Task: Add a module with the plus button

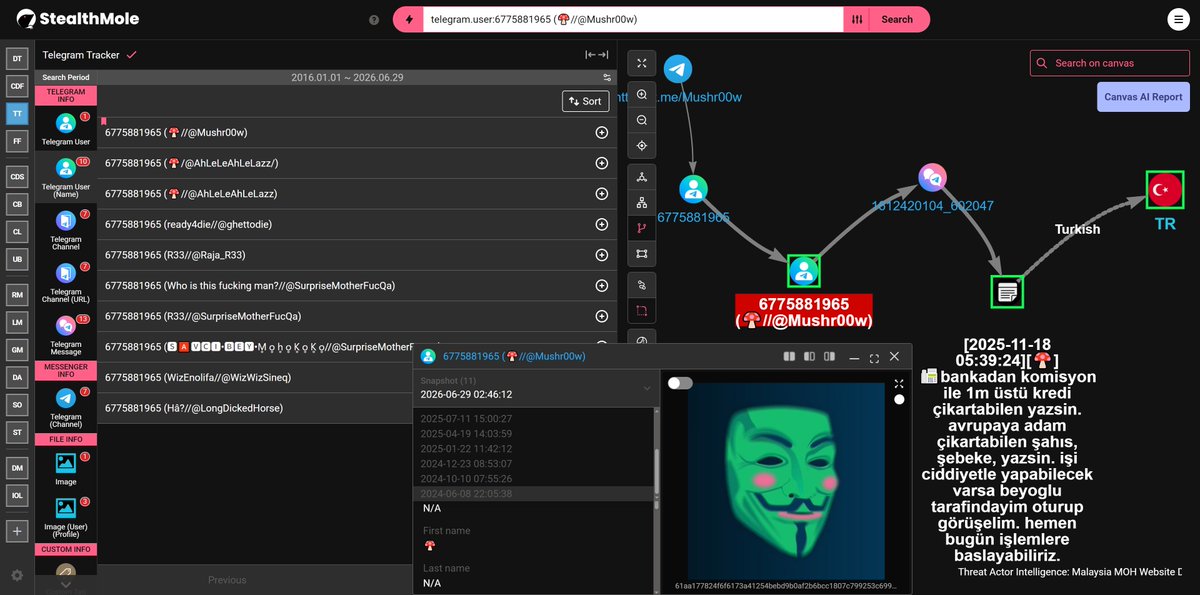Action: (16, 531)
